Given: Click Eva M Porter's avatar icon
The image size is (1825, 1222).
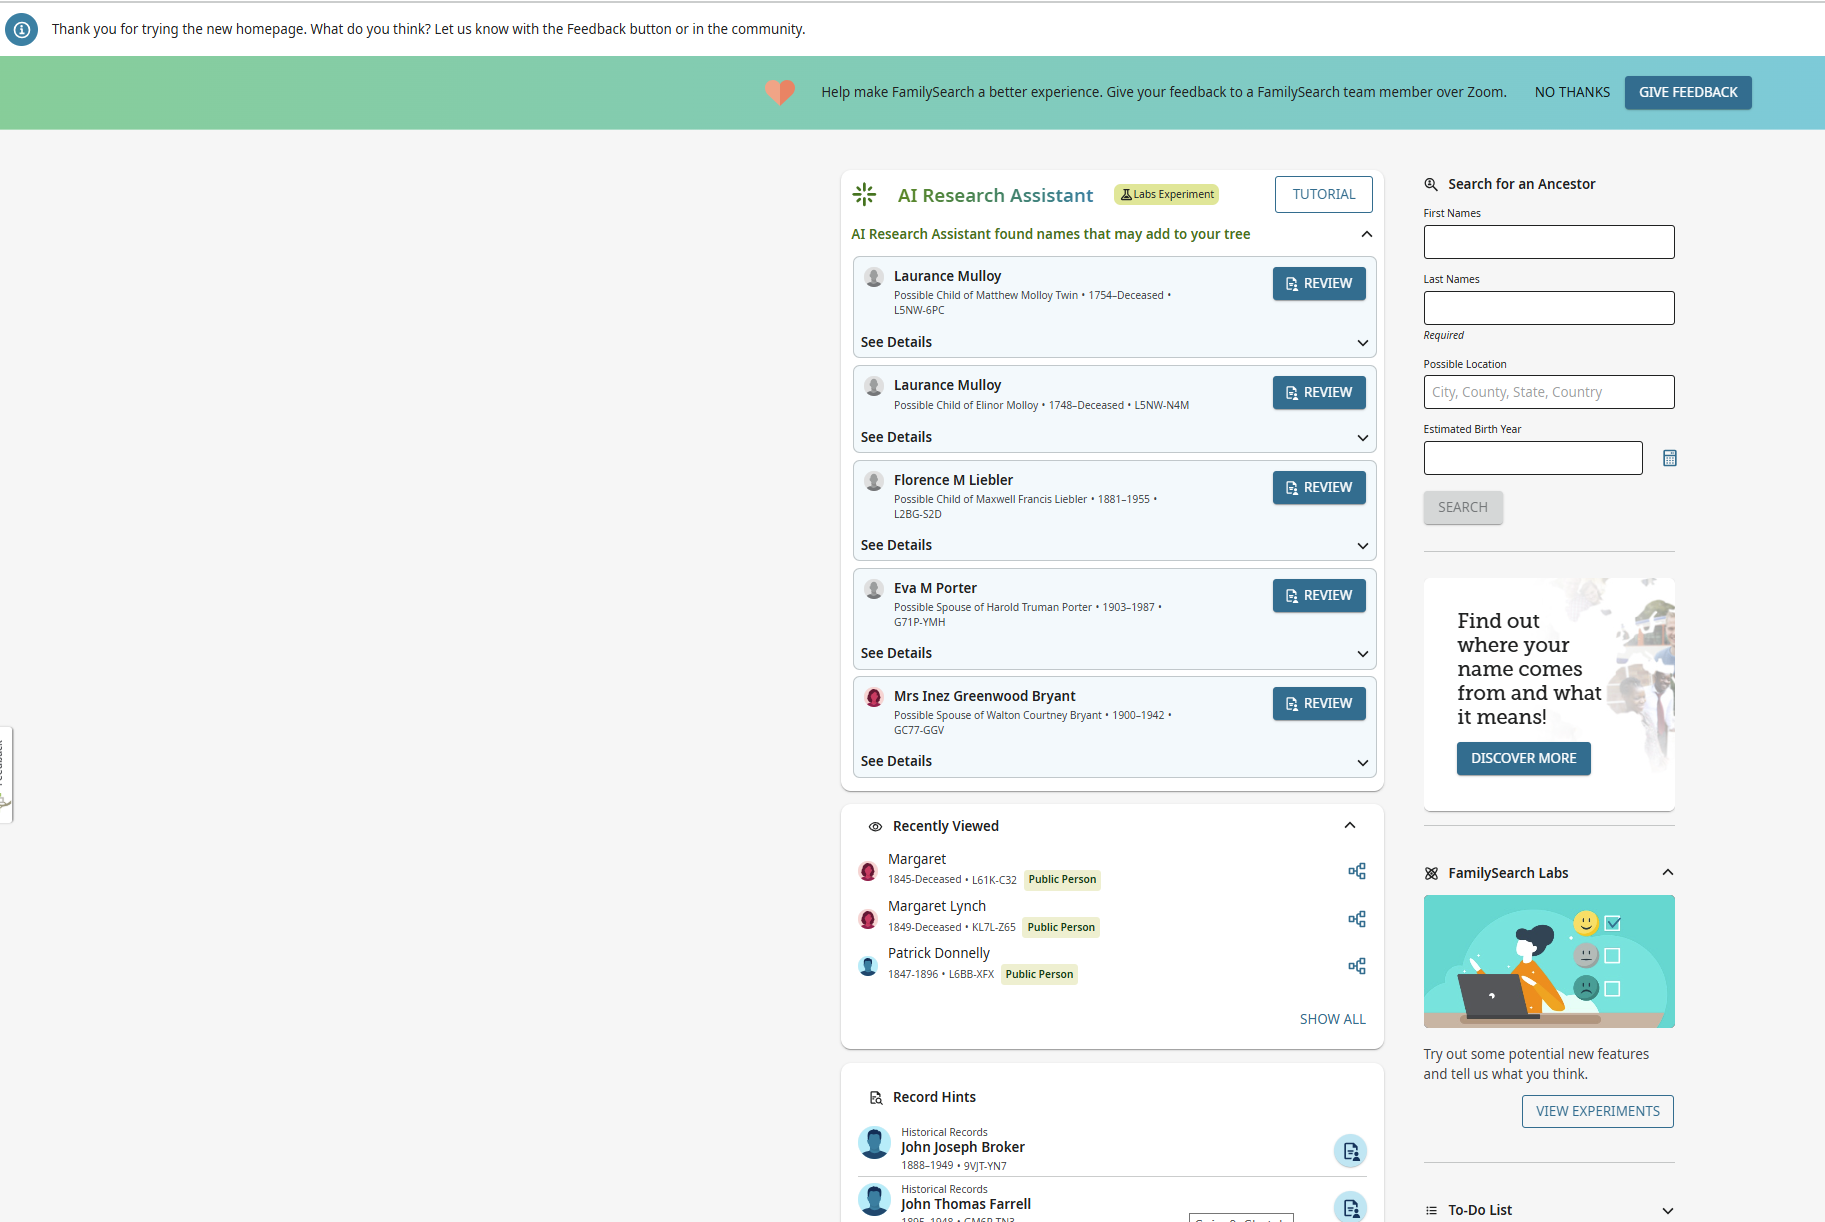Looking at the screenshot, I should coord(874,589).
